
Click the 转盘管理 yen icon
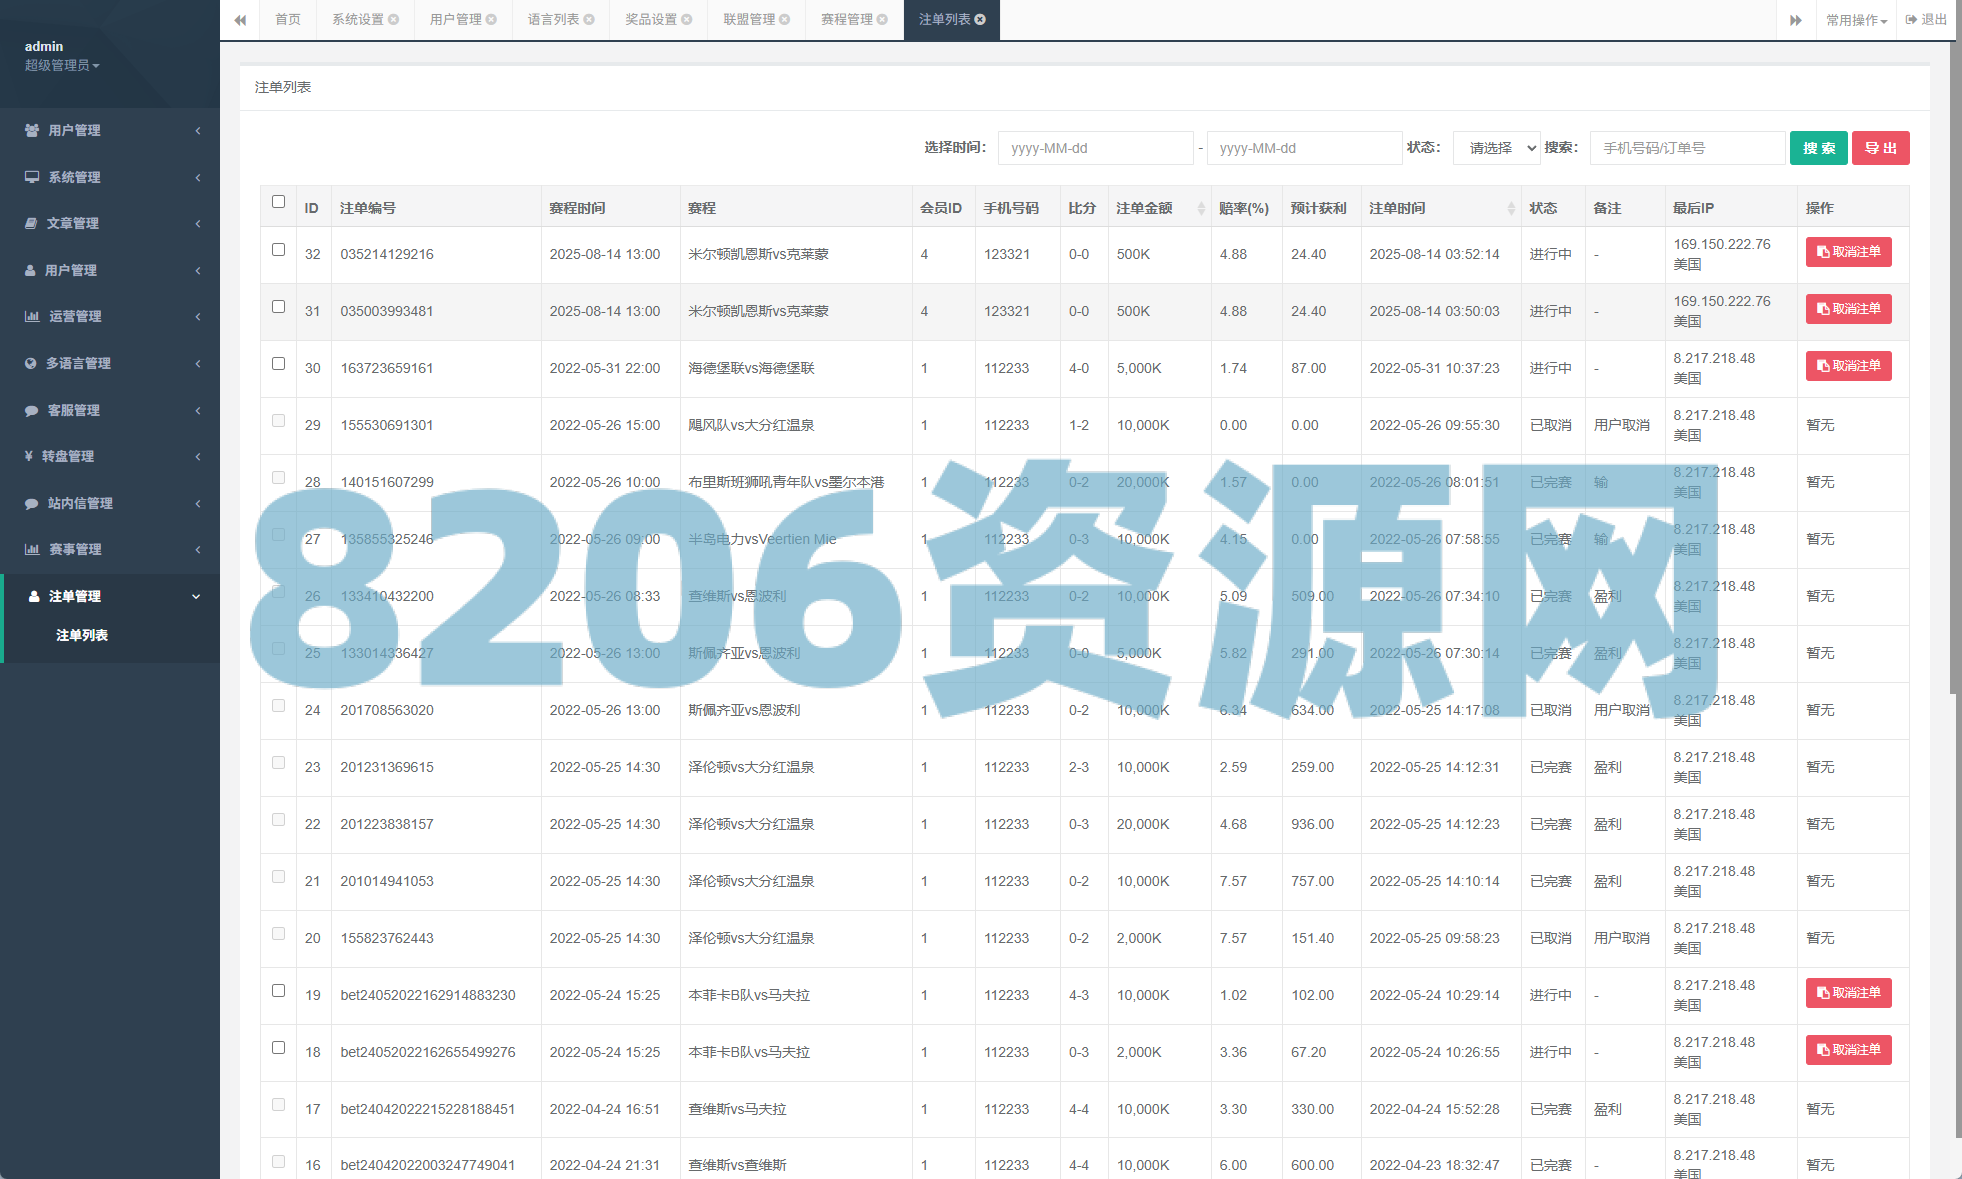(29, 456)
